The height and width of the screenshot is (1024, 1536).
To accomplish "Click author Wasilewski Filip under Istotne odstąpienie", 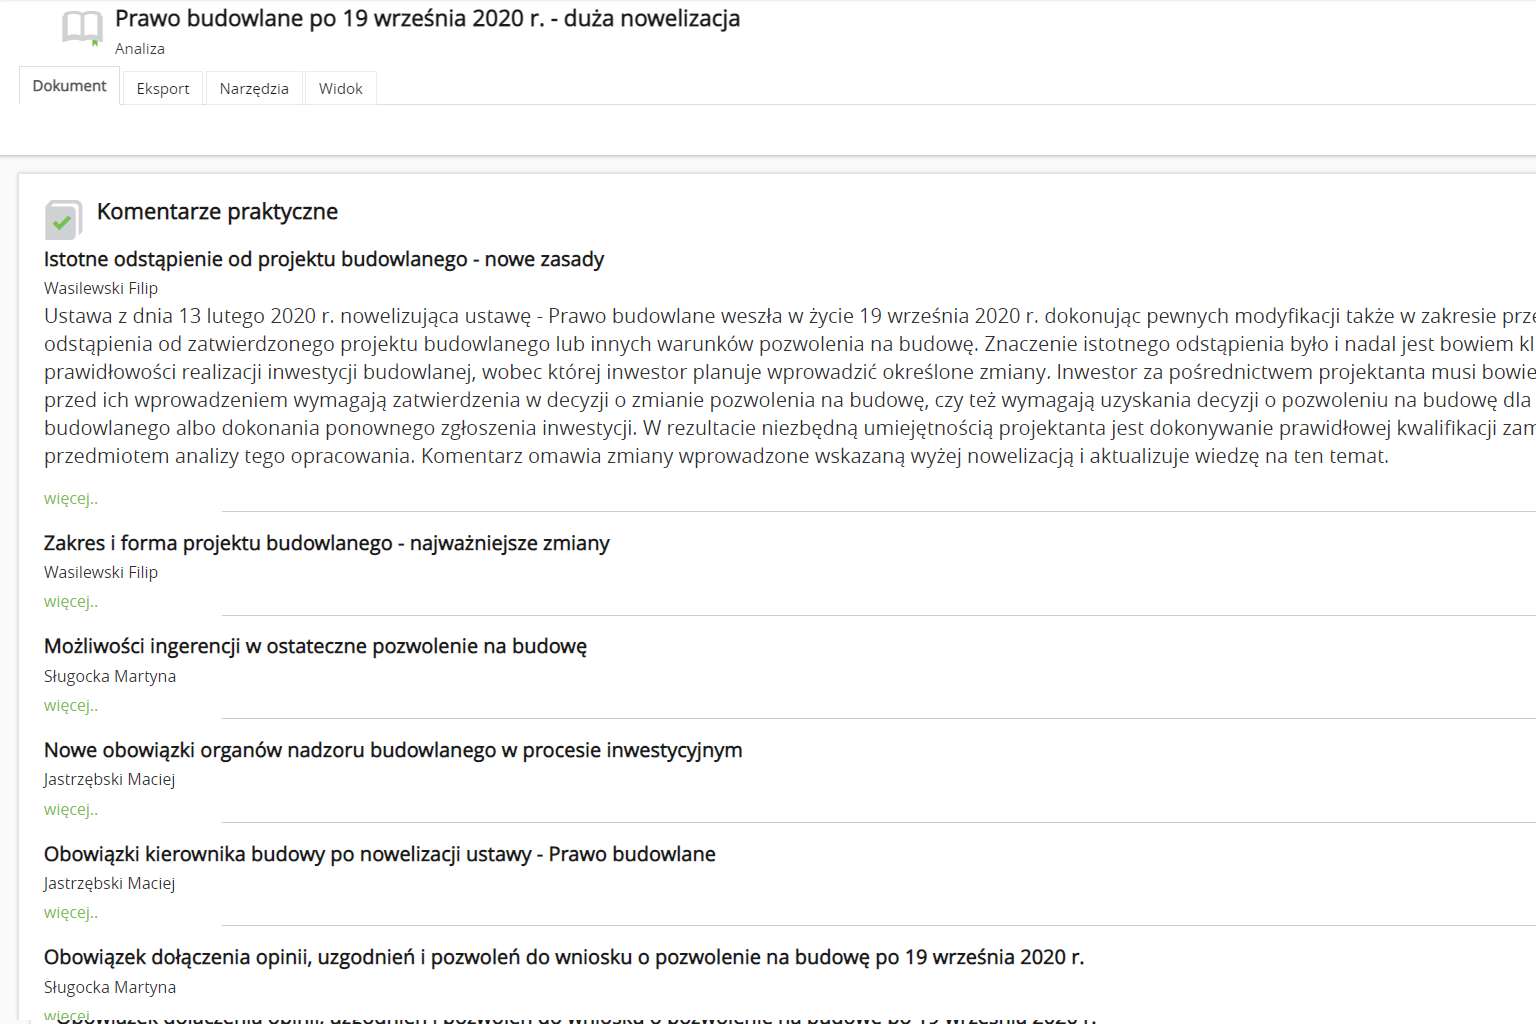I will [101, 288].
